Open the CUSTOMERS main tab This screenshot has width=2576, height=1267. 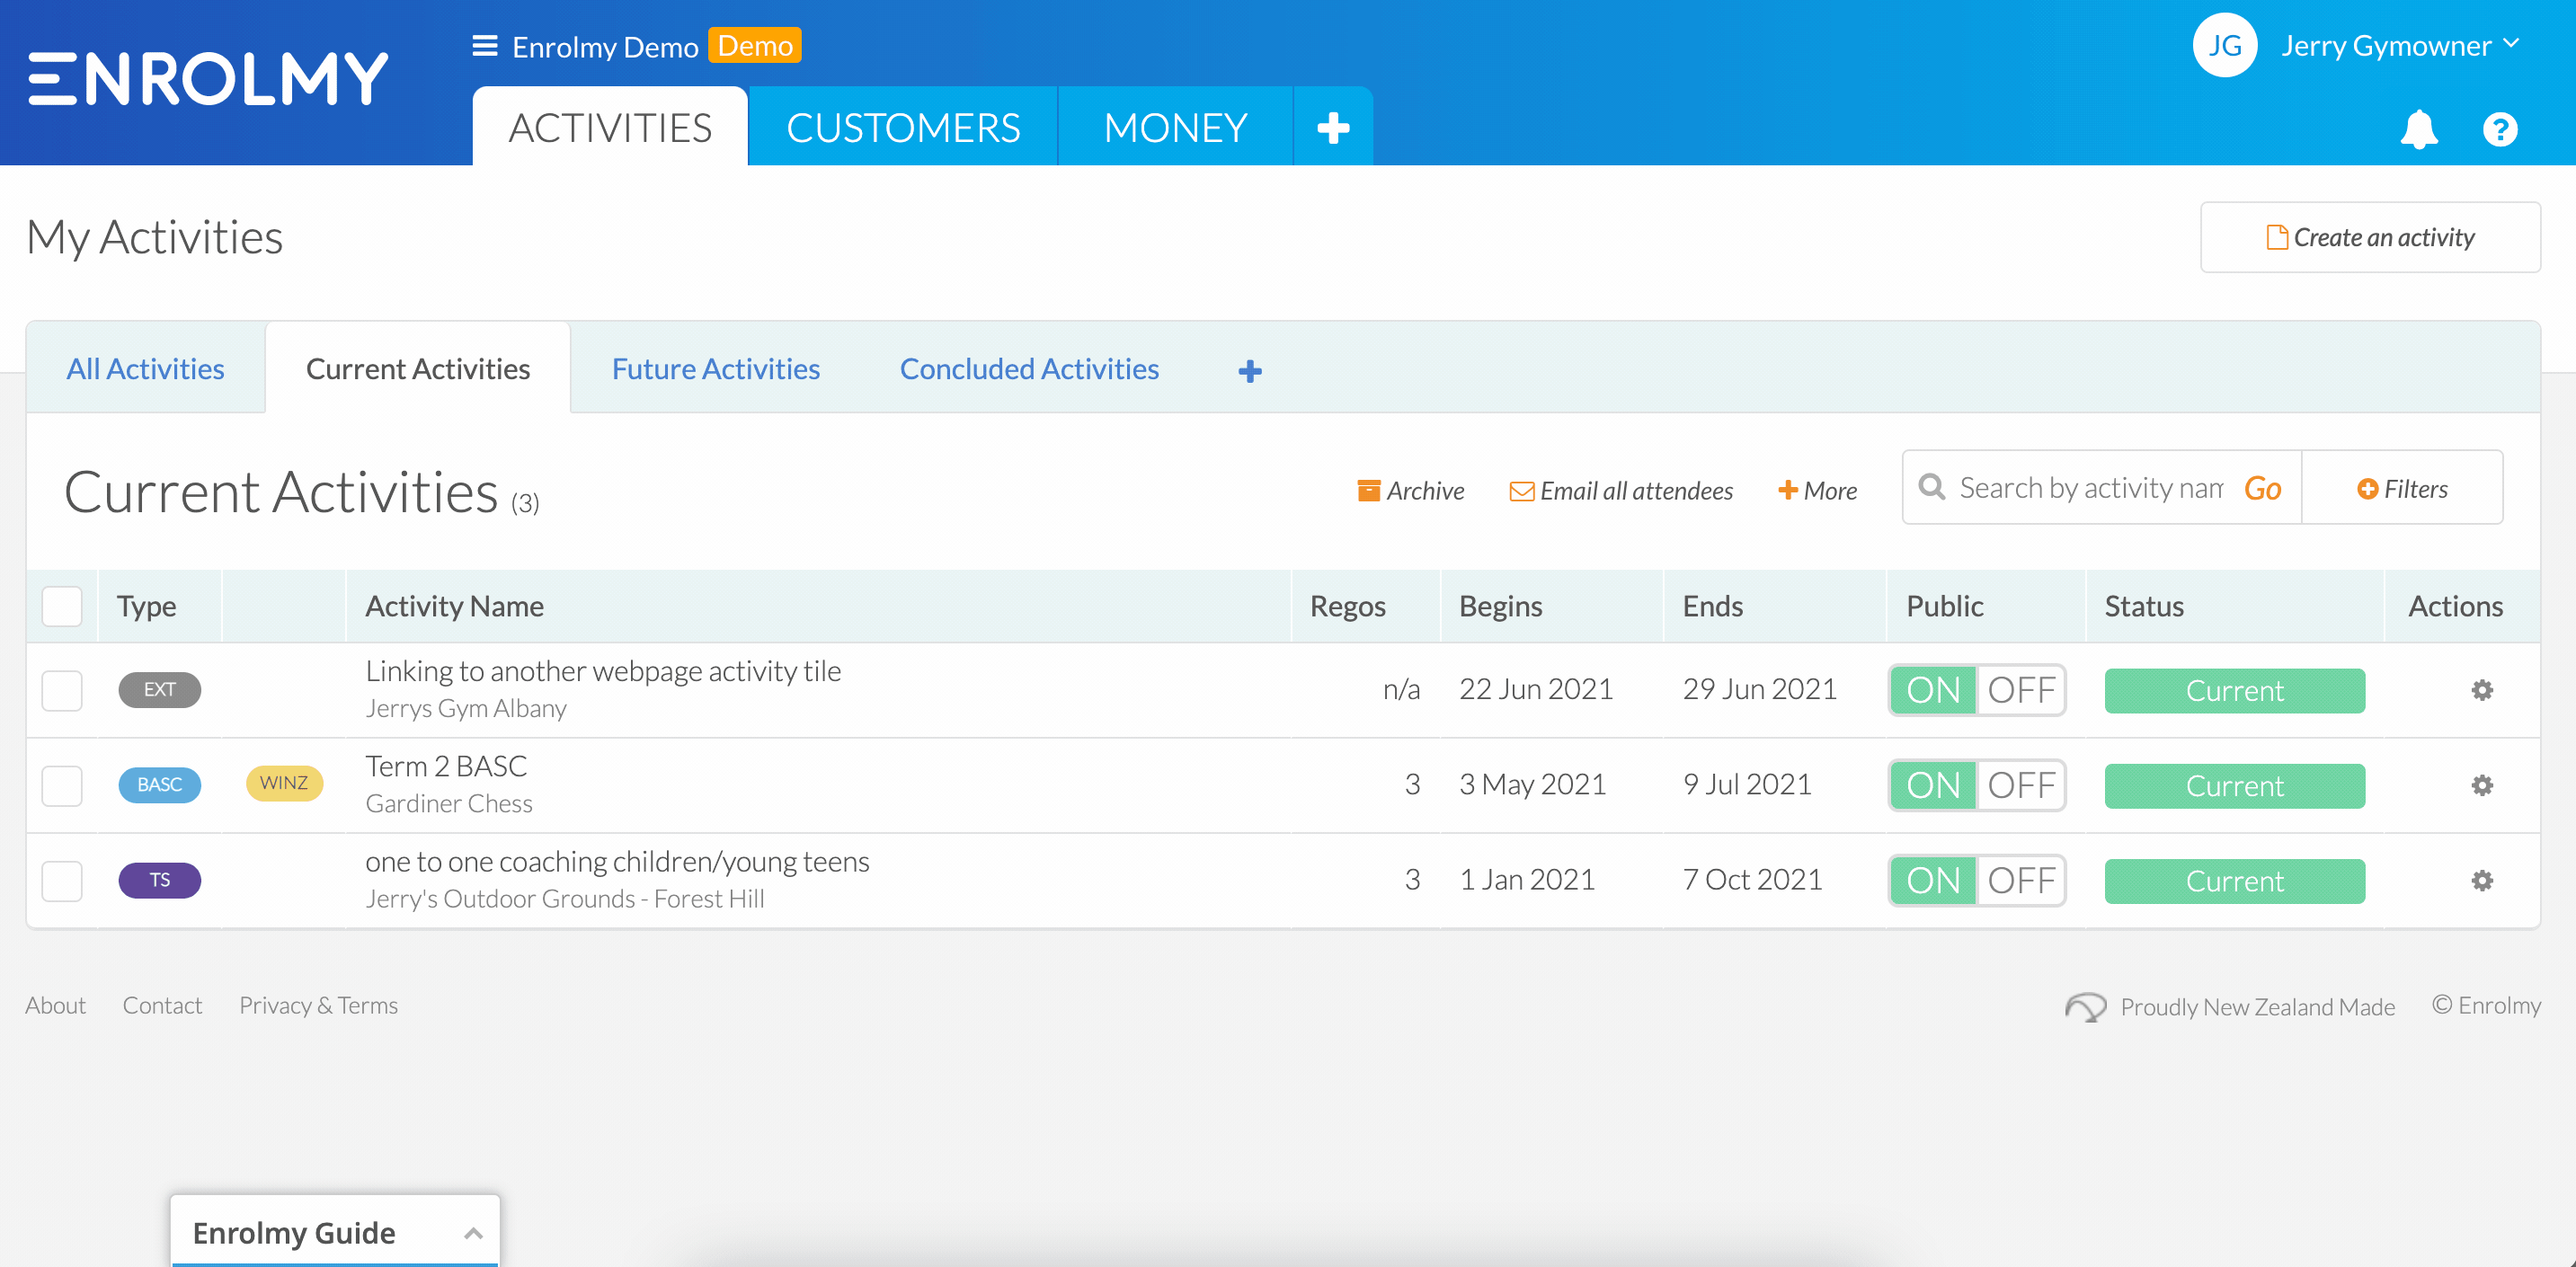pyautogui.click(x=903, y=128)
